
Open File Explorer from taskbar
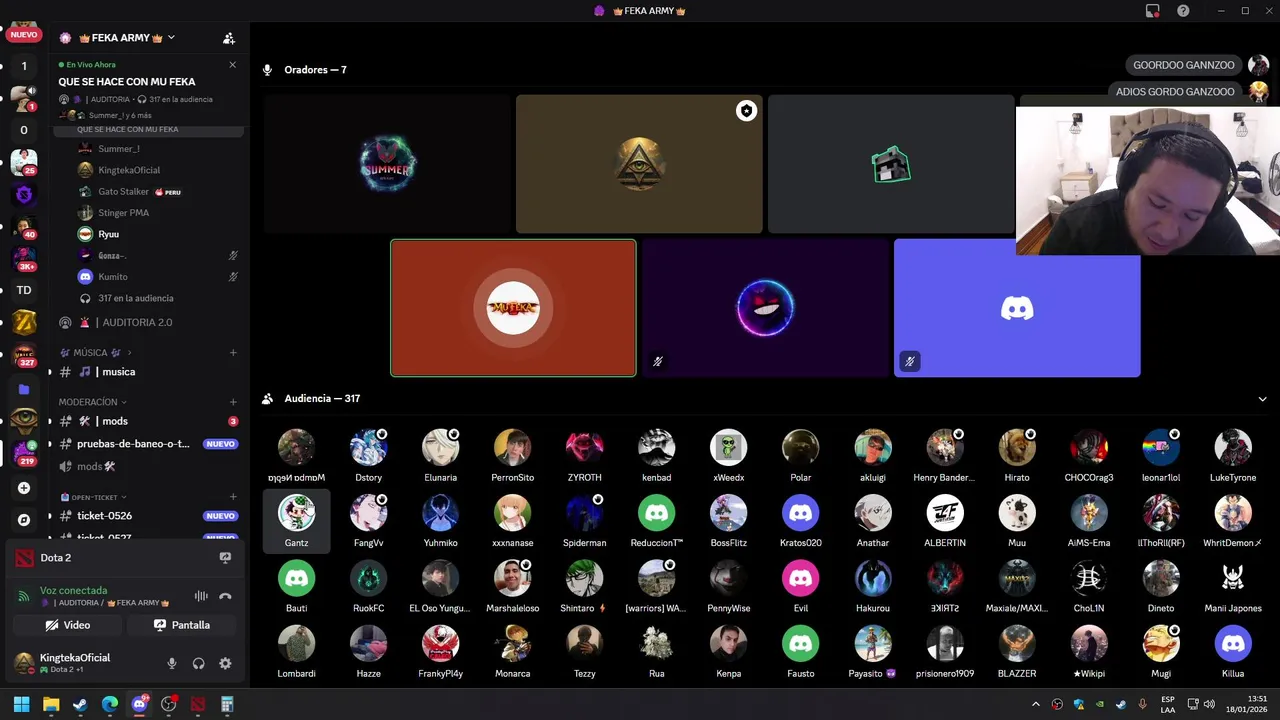click(x=51, y=705)
